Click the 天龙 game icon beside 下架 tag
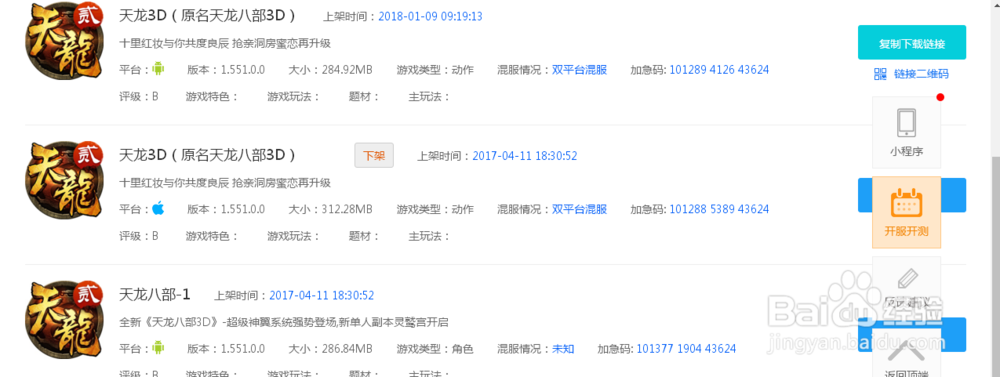Viewport: 1000px width, 377px height. click(x=63, y=181)
